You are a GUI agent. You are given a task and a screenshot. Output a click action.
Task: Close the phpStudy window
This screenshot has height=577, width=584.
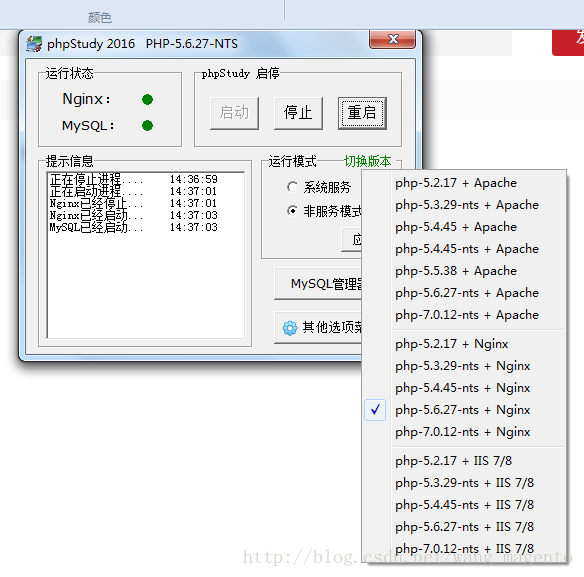click(x=393, y=39)
